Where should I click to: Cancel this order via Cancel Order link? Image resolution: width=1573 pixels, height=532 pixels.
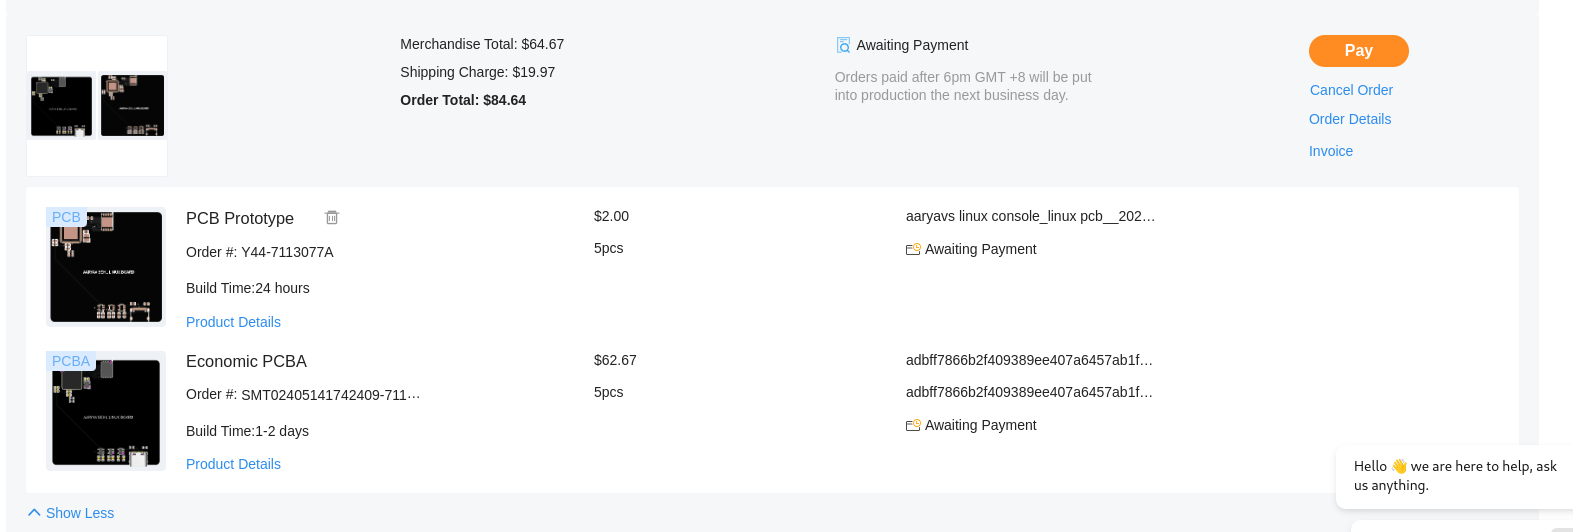point(1351,90)
